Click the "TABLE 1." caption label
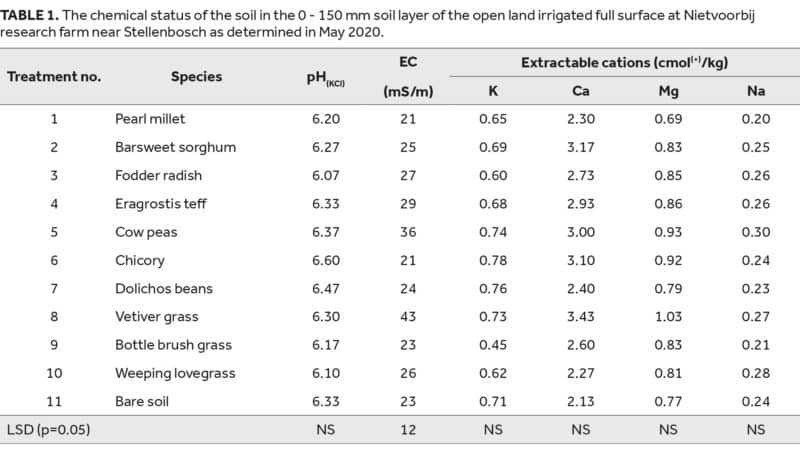This screenshot has height=450, width=800. click(x=31, y=12)
